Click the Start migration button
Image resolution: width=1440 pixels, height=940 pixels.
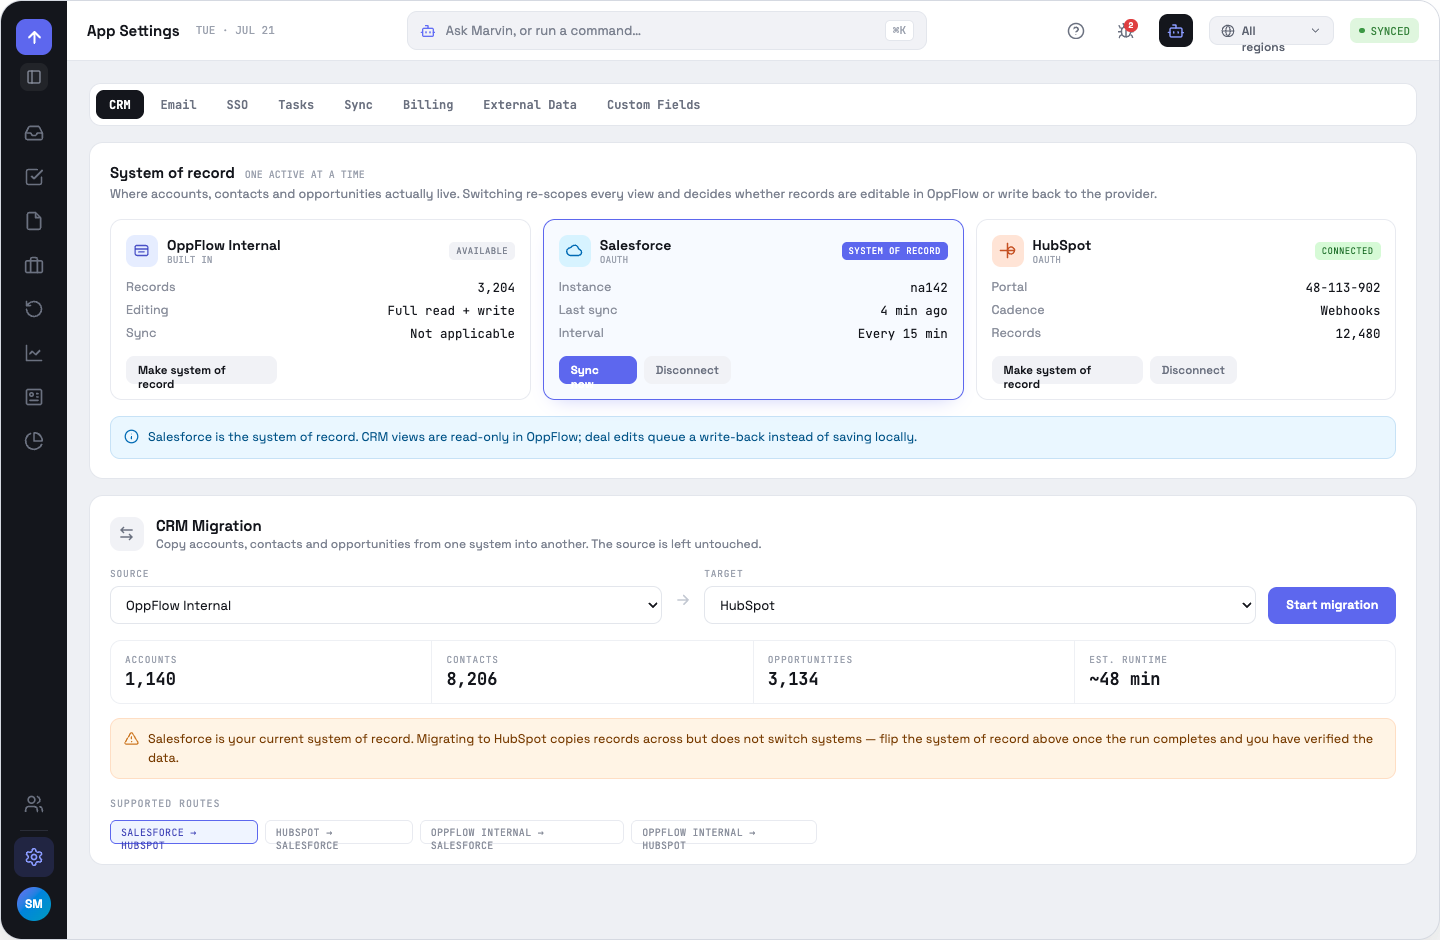coord(1332,605)
